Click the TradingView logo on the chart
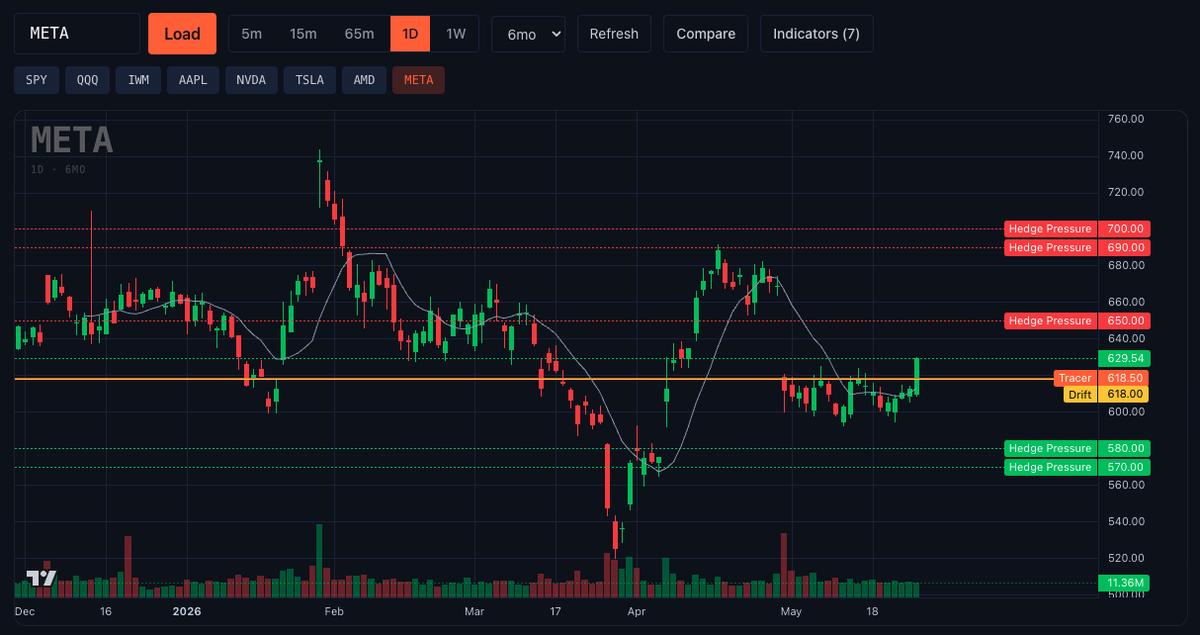This screenshot has height=635, width=1200. coord(41,577)
